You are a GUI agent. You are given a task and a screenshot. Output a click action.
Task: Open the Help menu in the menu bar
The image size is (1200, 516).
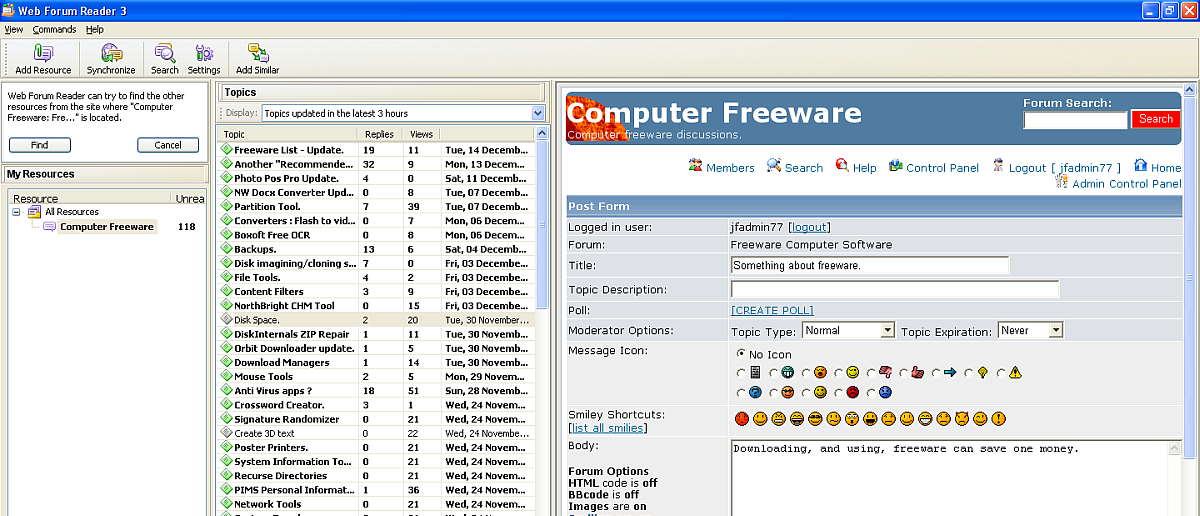point(94,29)
